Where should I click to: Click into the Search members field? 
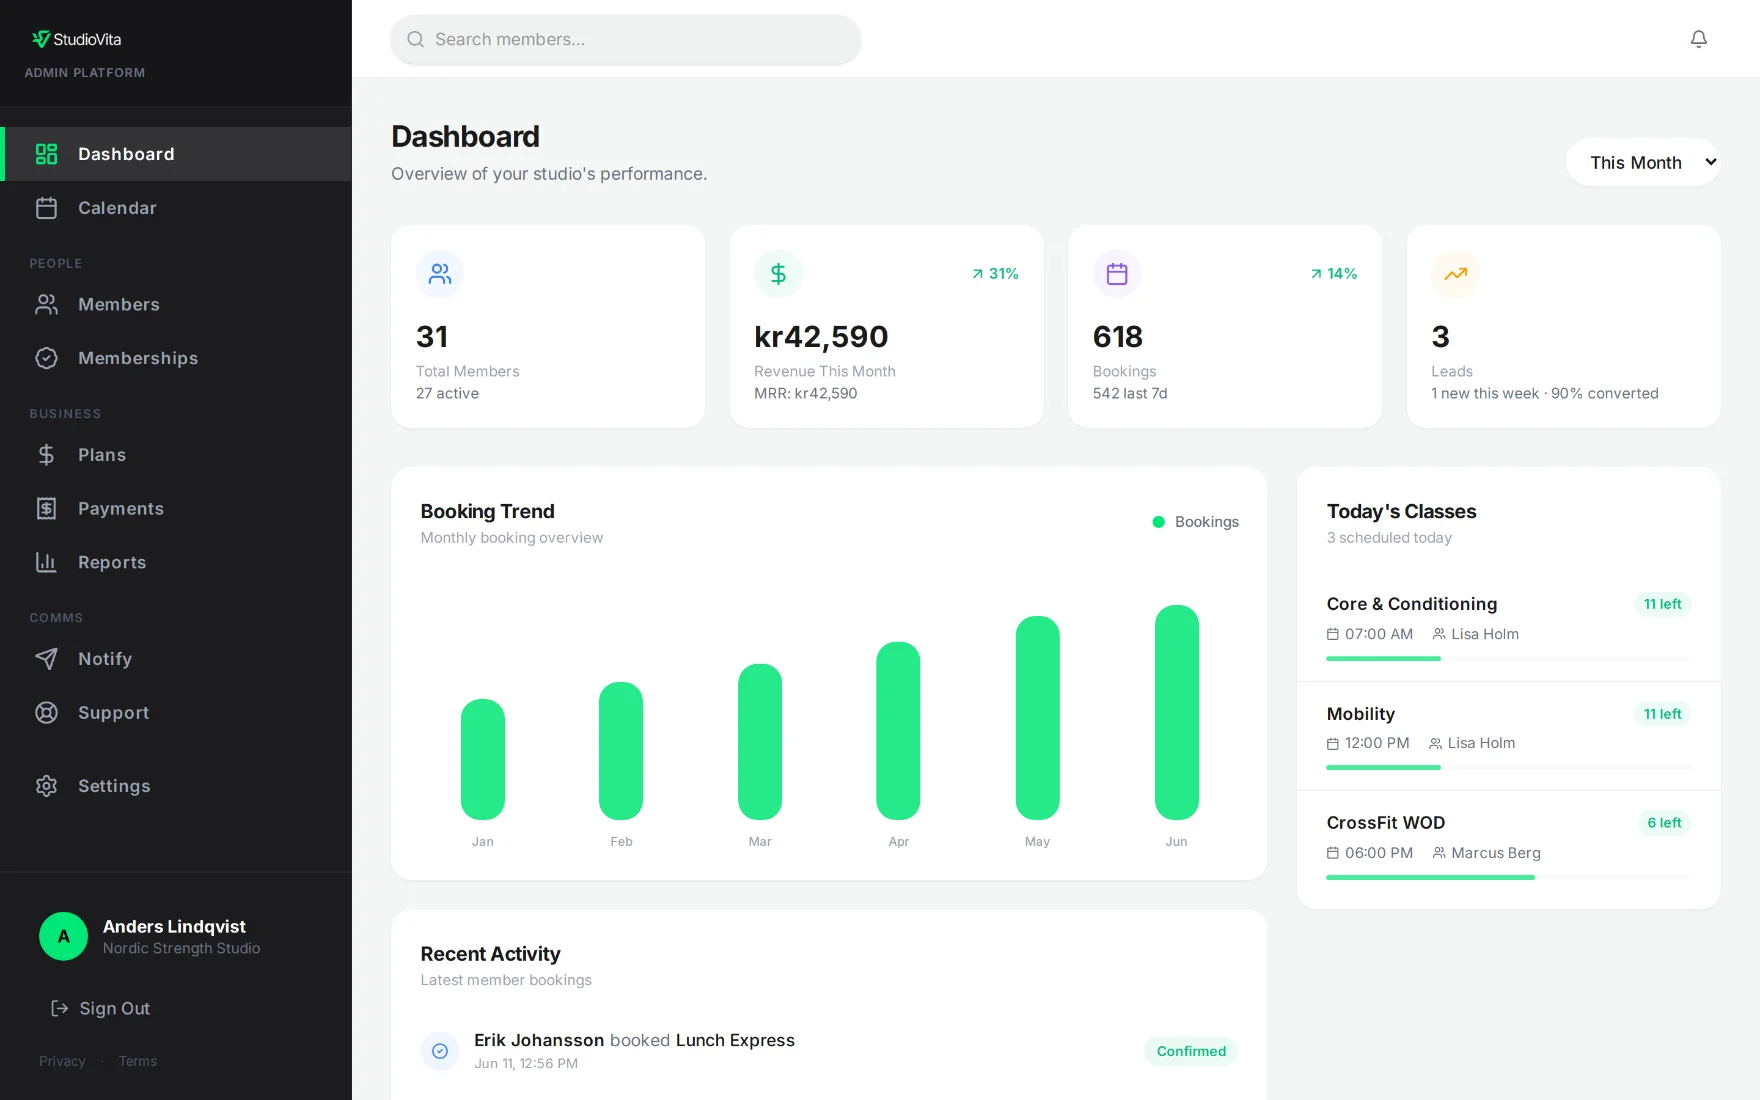click(x=626, y=39)
